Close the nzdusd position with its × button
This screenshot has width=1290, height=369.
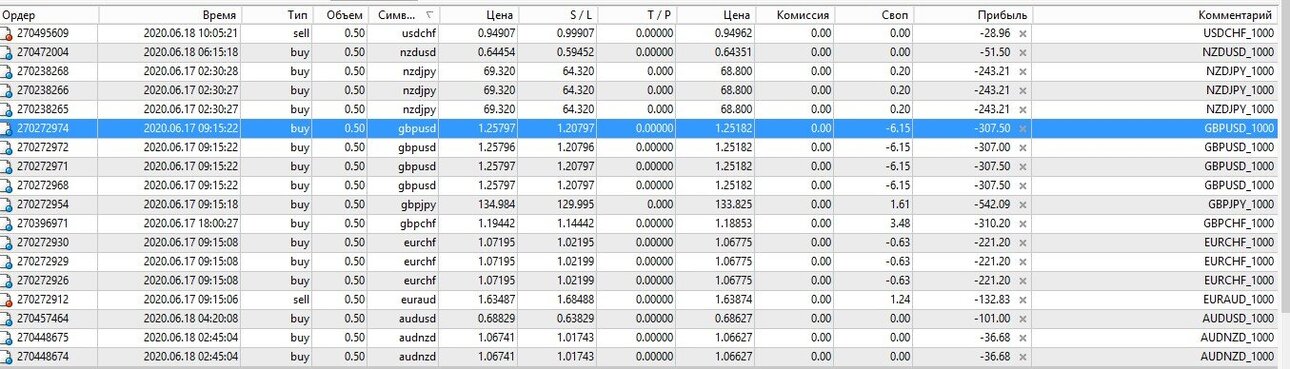click(1022, 52)
